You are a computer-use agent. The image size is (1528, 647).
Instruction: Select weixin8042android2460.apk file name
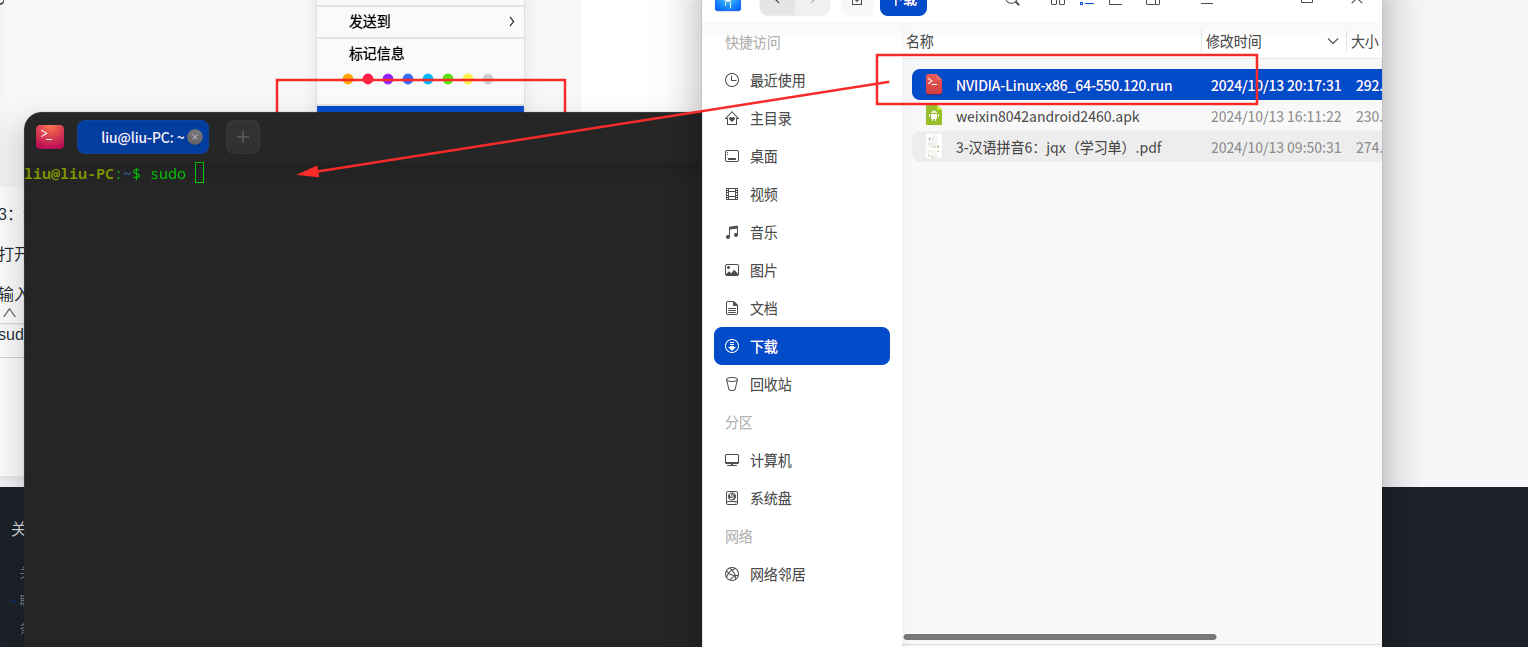pyautogui.click(x=1048, y=117)
